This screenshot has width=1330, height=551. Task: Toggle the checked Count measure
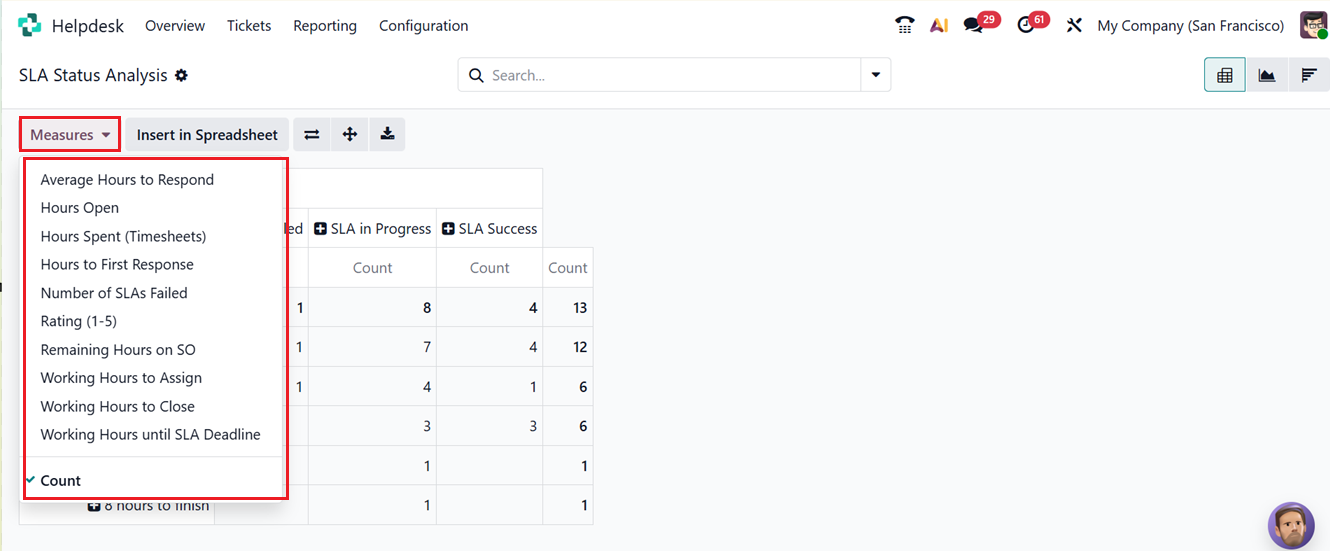[x=61, y=480]
